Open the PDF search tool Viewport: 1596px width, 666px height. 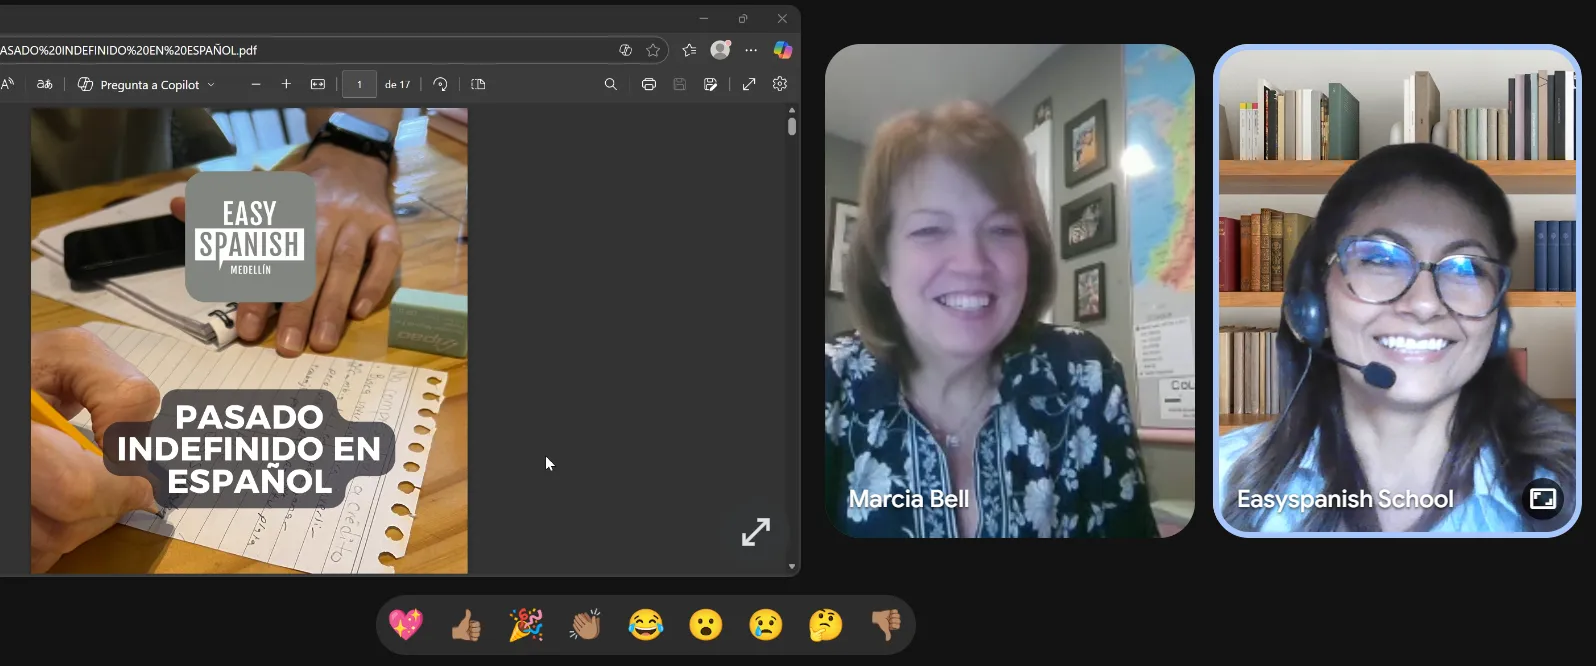click(x=611, y=84)
